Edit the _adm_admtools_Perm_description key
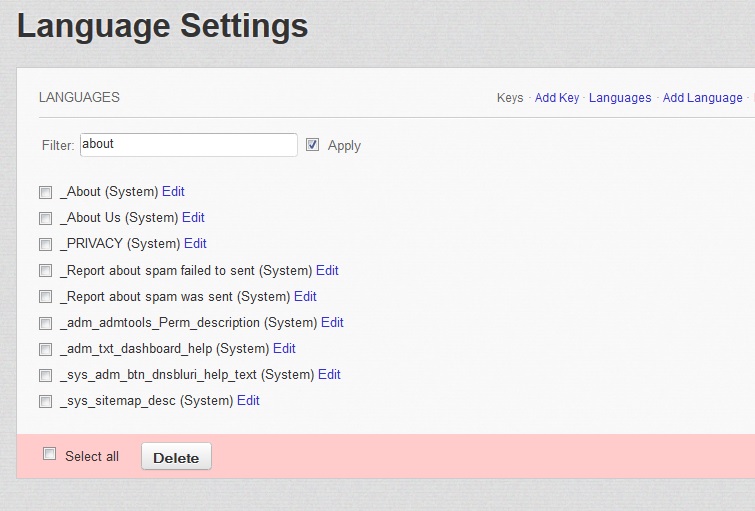 (x=332, y=322)
